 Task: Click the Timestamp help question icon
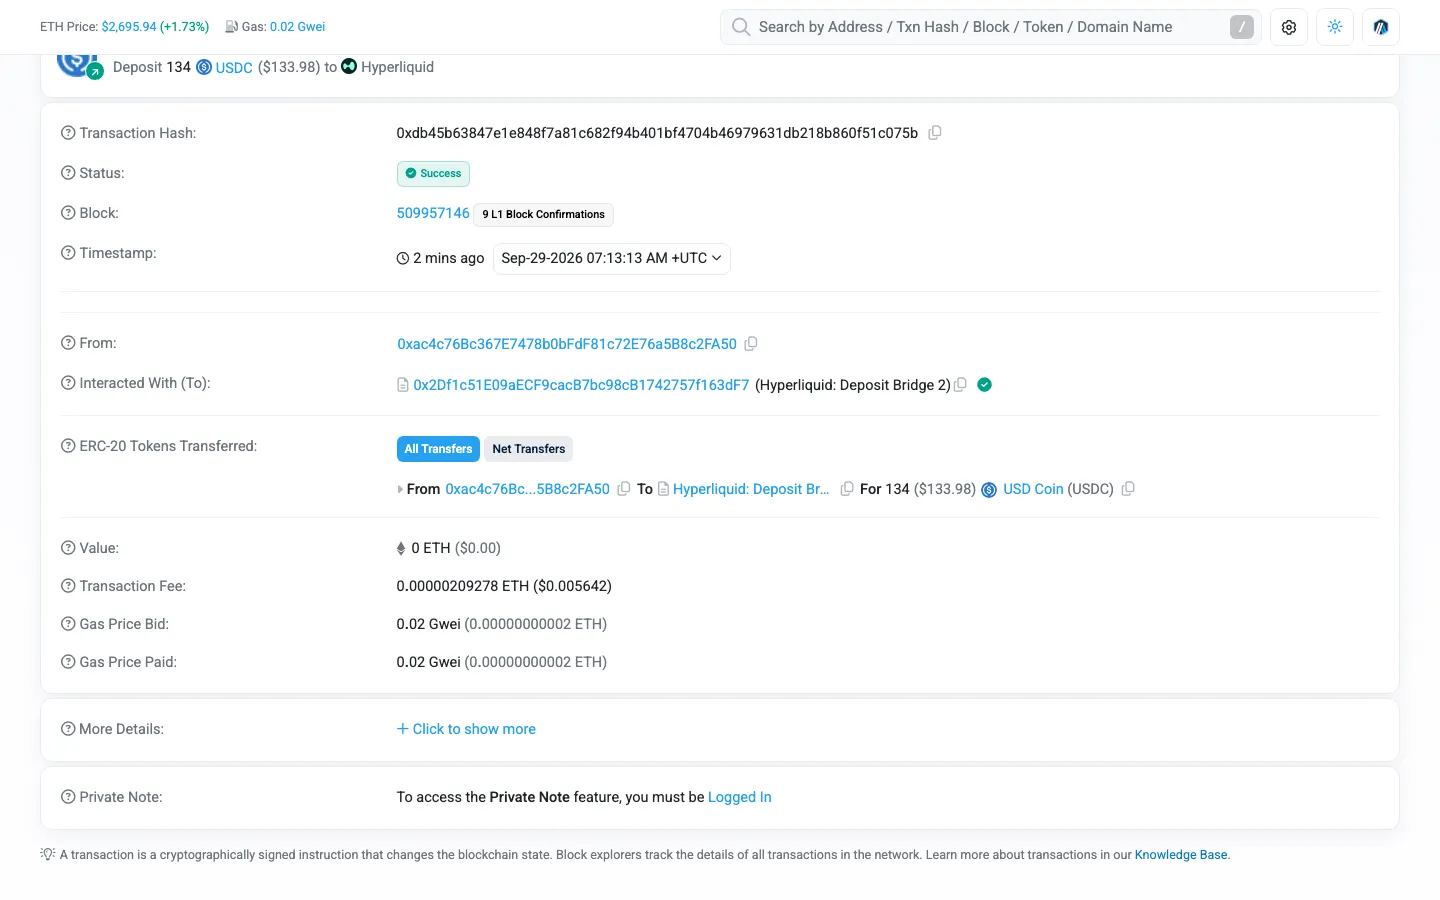(x=68, y=253)
